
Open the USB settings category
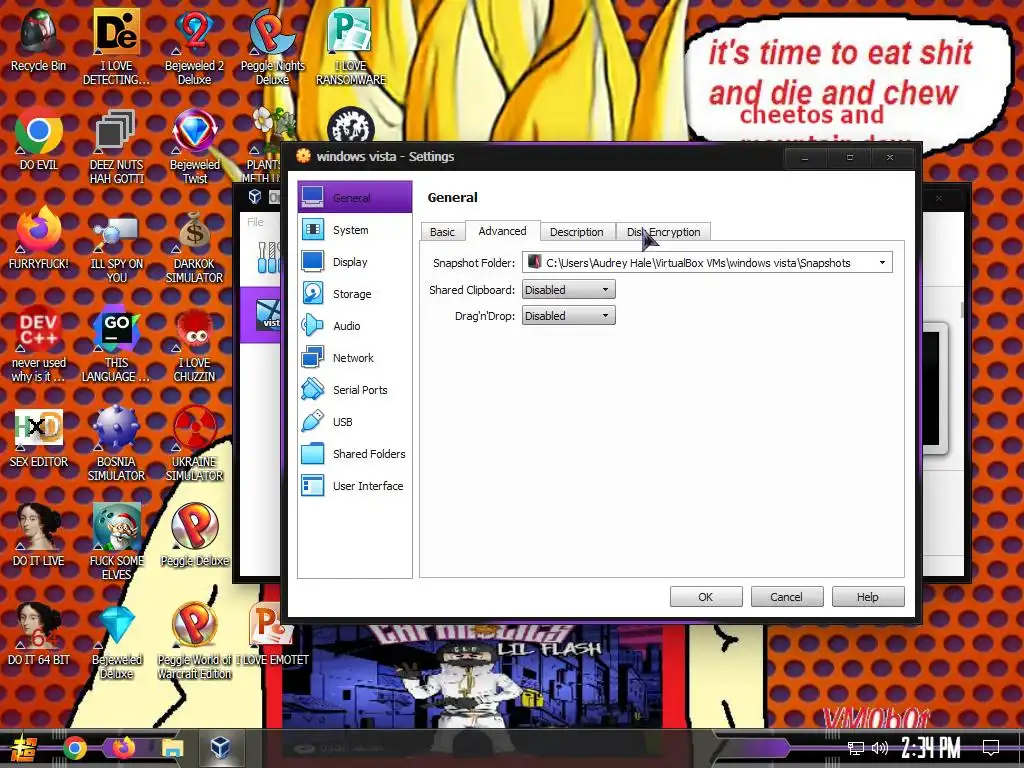coord(355,422)
